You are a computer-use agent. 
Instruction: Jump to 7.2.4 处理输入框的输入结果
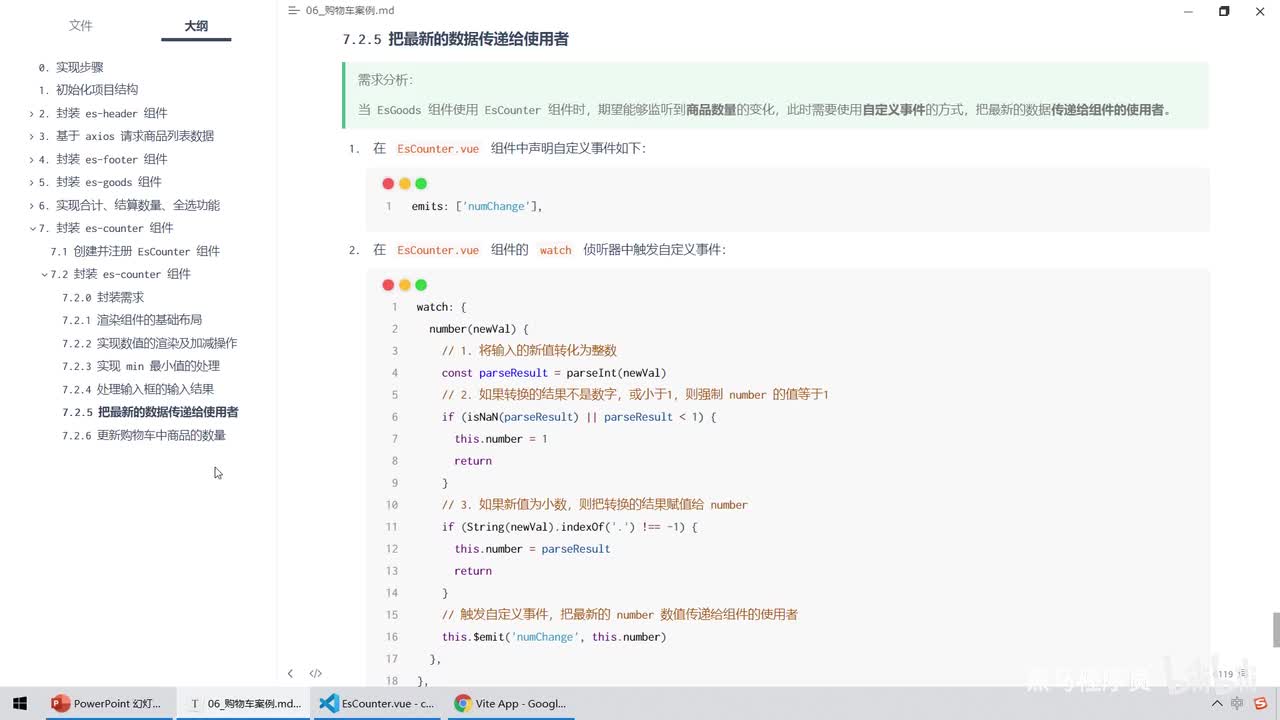(138, 390)
